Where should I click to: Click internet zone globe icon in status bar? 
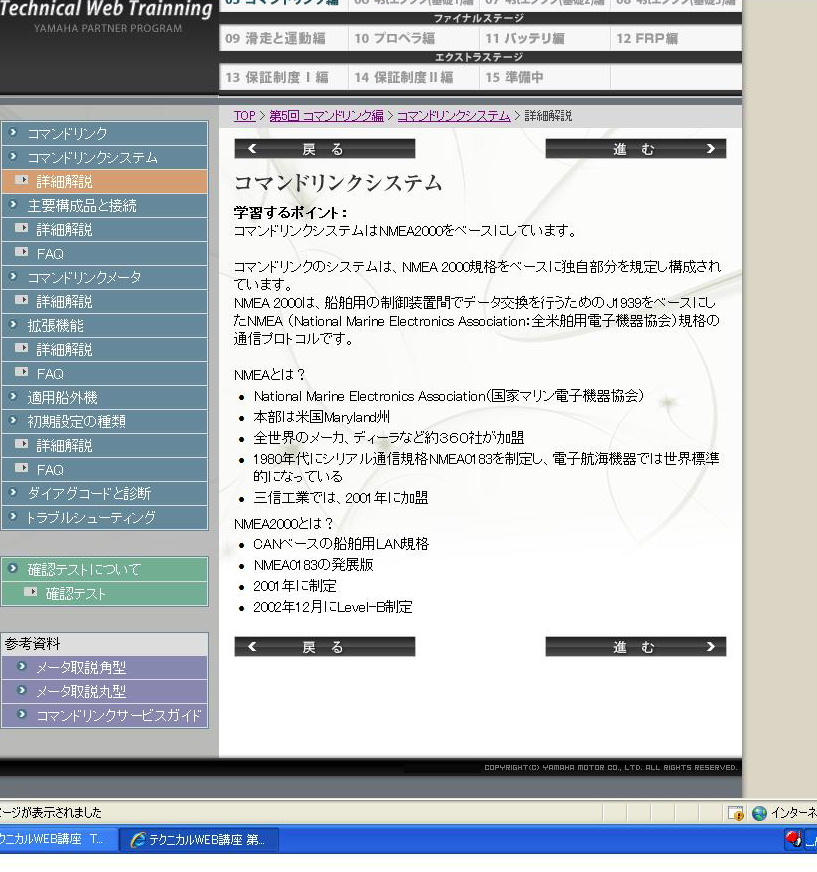pyautogui.click(x=759, y=813)
